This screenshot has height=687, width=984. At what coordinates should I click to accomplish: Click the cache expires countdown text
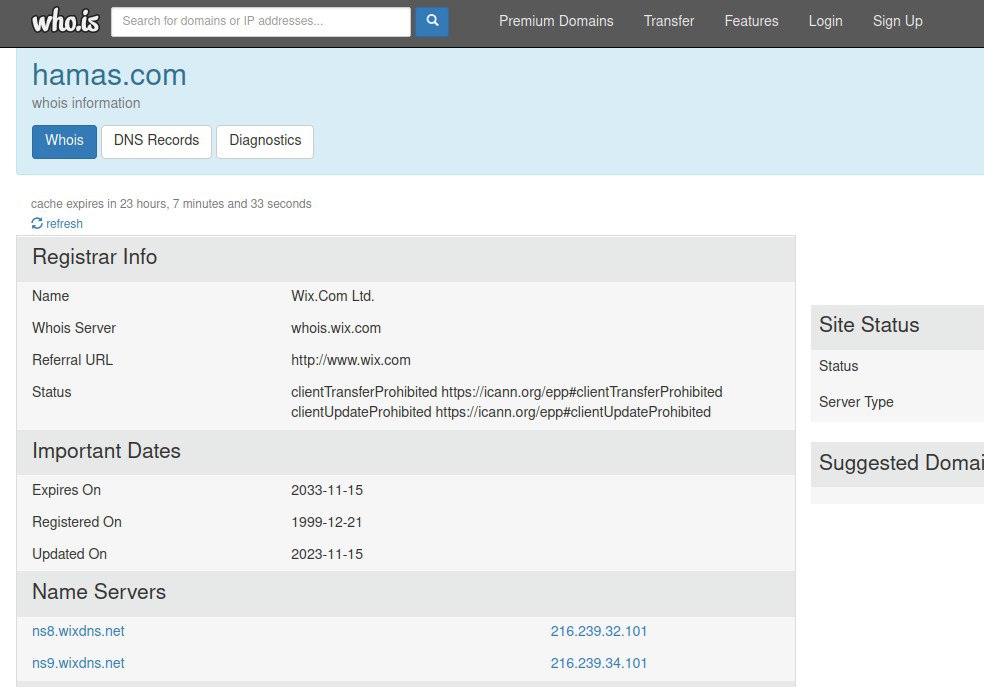tap(171, 204)
